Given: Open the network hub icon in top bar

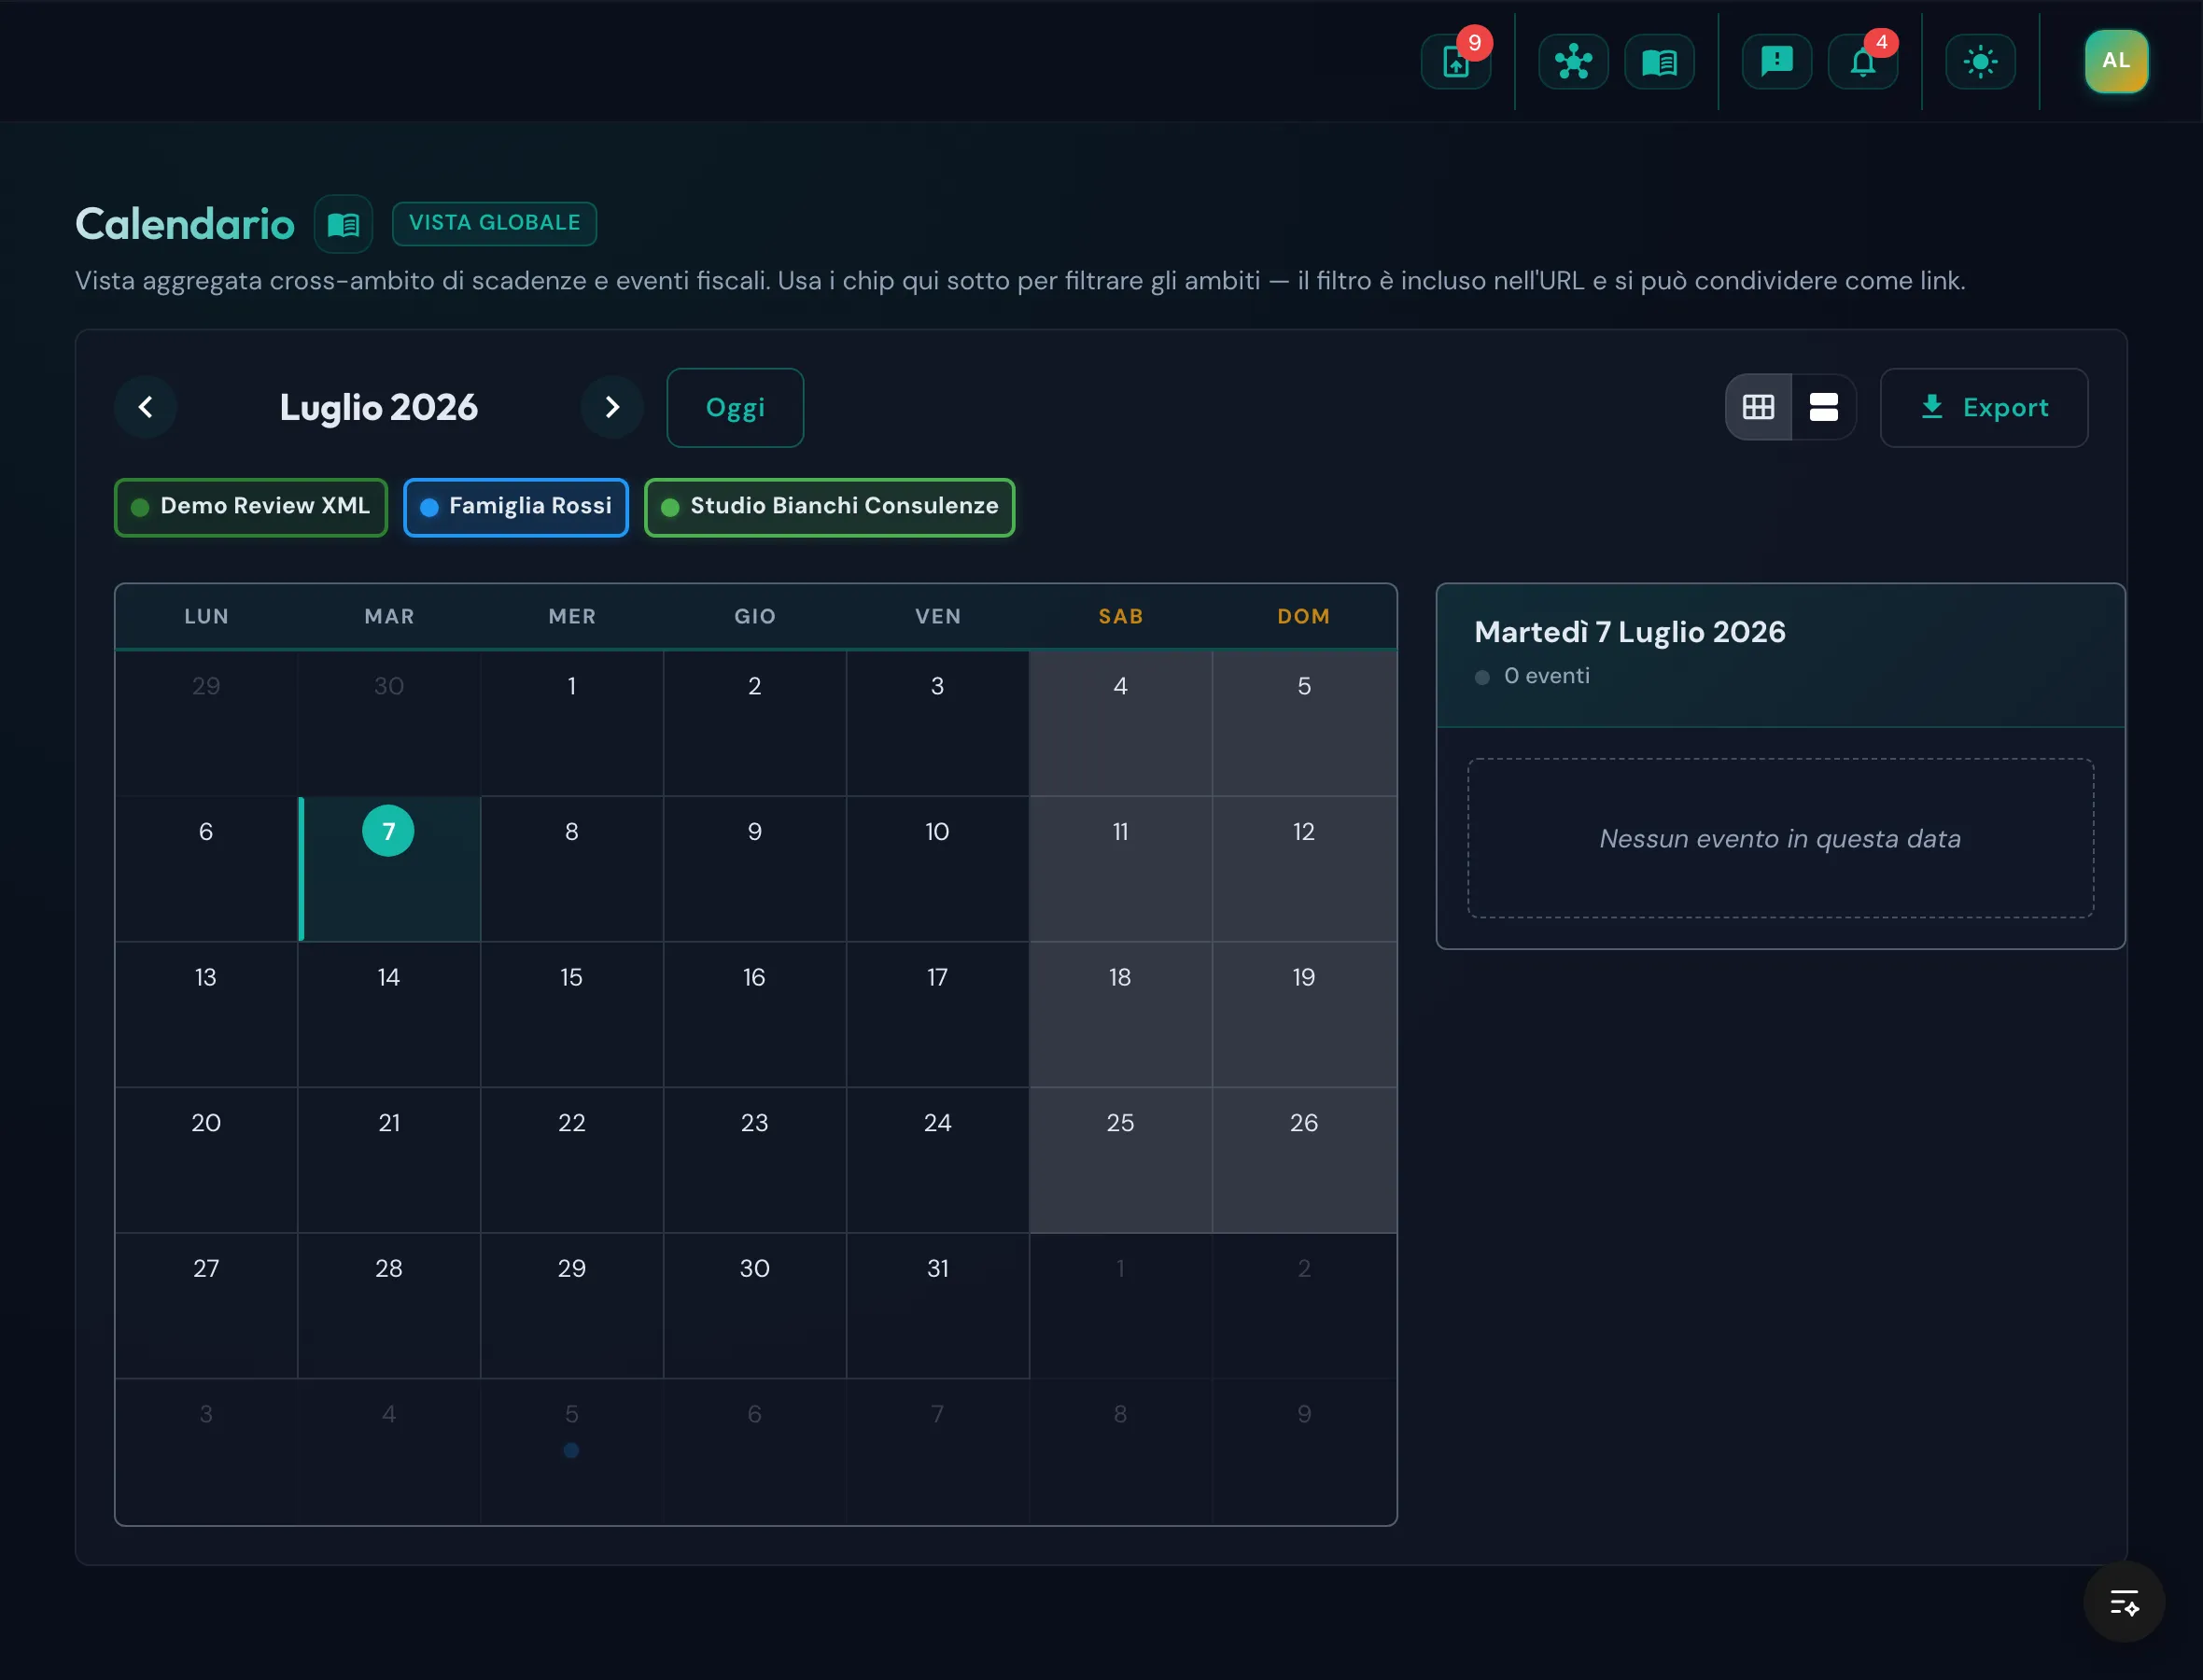Looking at the screenshot, I should pos(1573,62).
